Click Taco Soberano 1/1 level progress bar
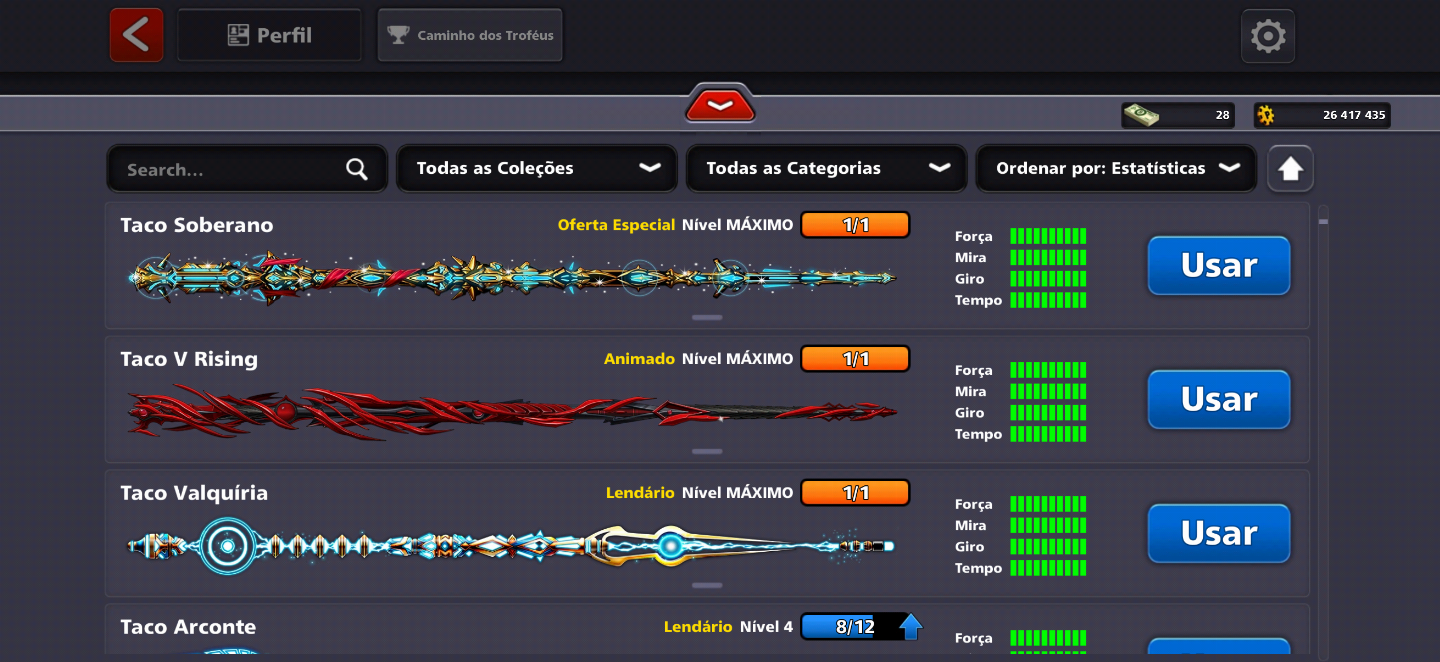This screenshot has width=1440, height=662. 855,225
